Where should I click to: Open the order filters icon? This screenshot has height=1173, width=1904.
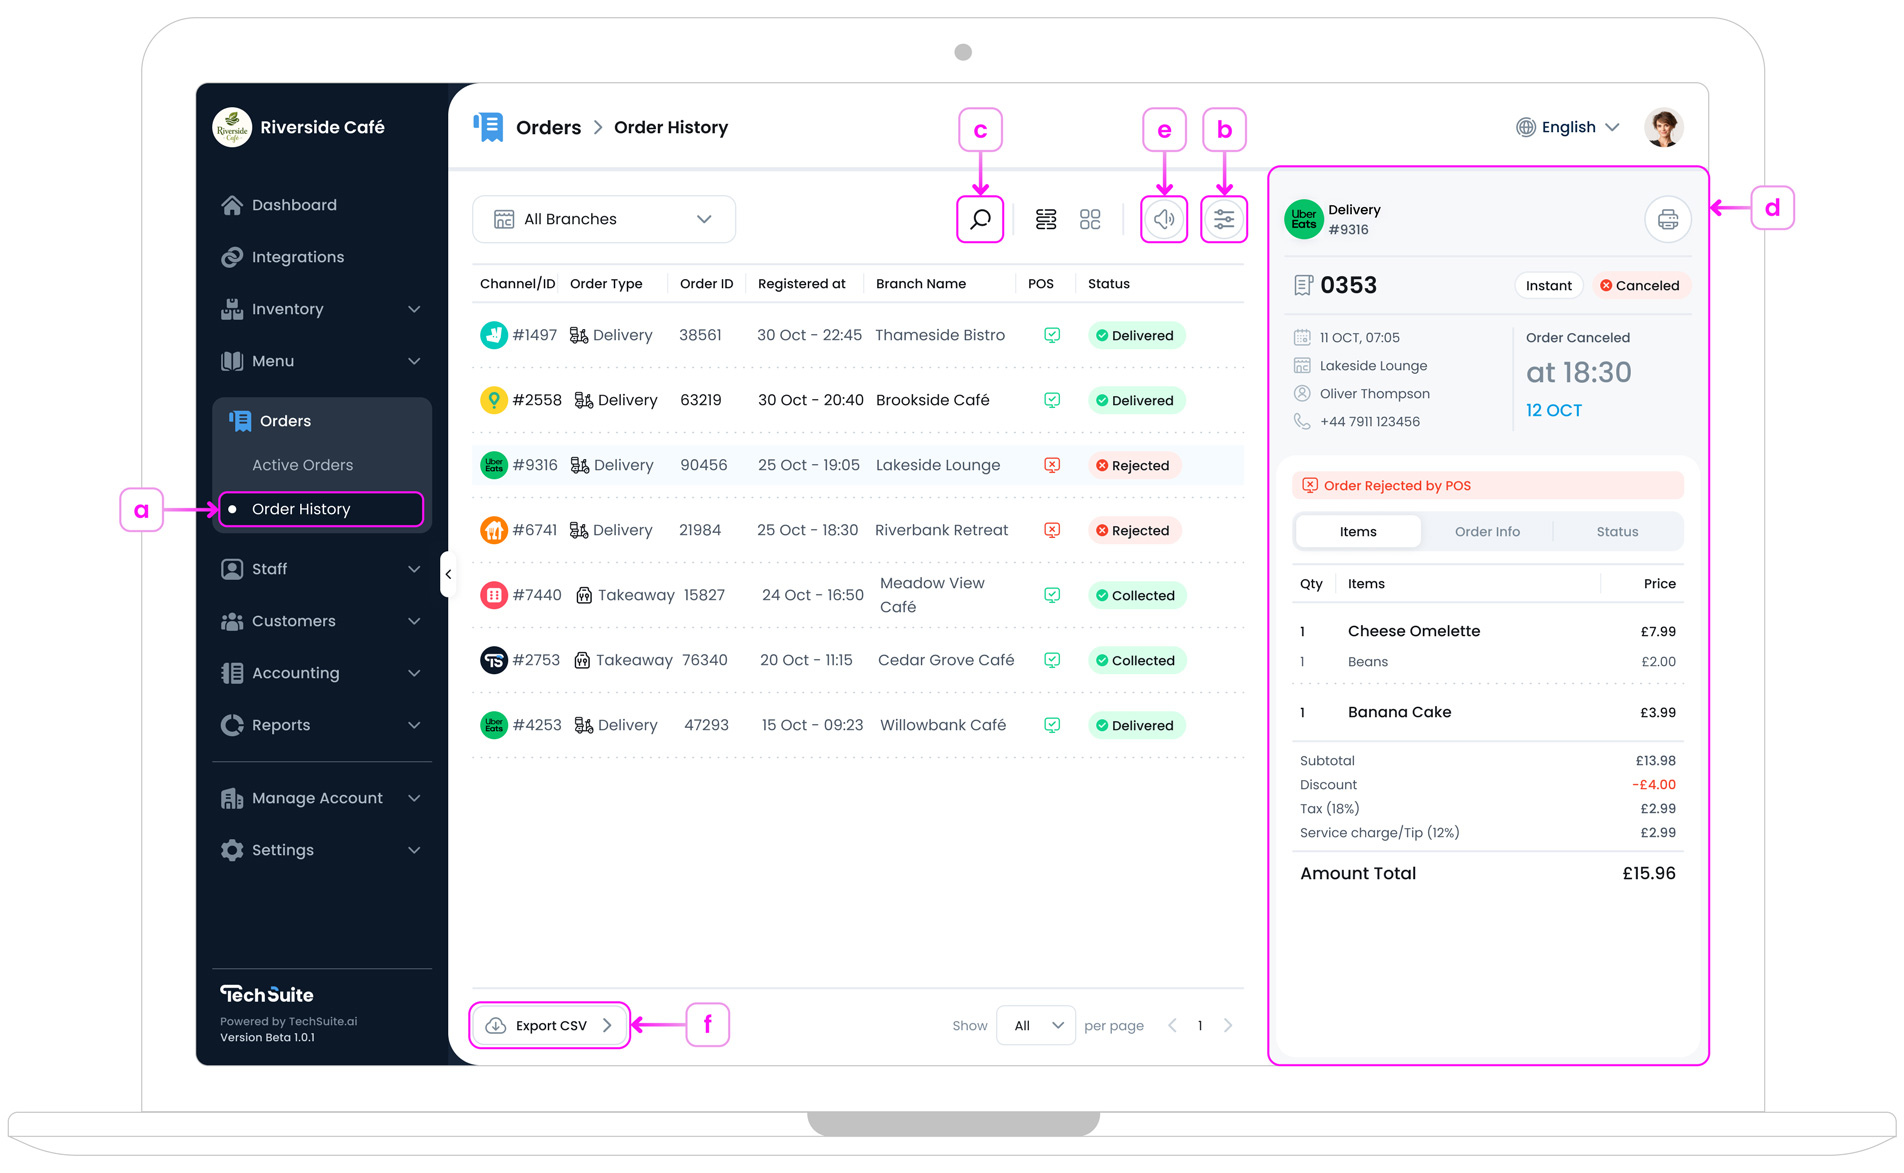1223,219
